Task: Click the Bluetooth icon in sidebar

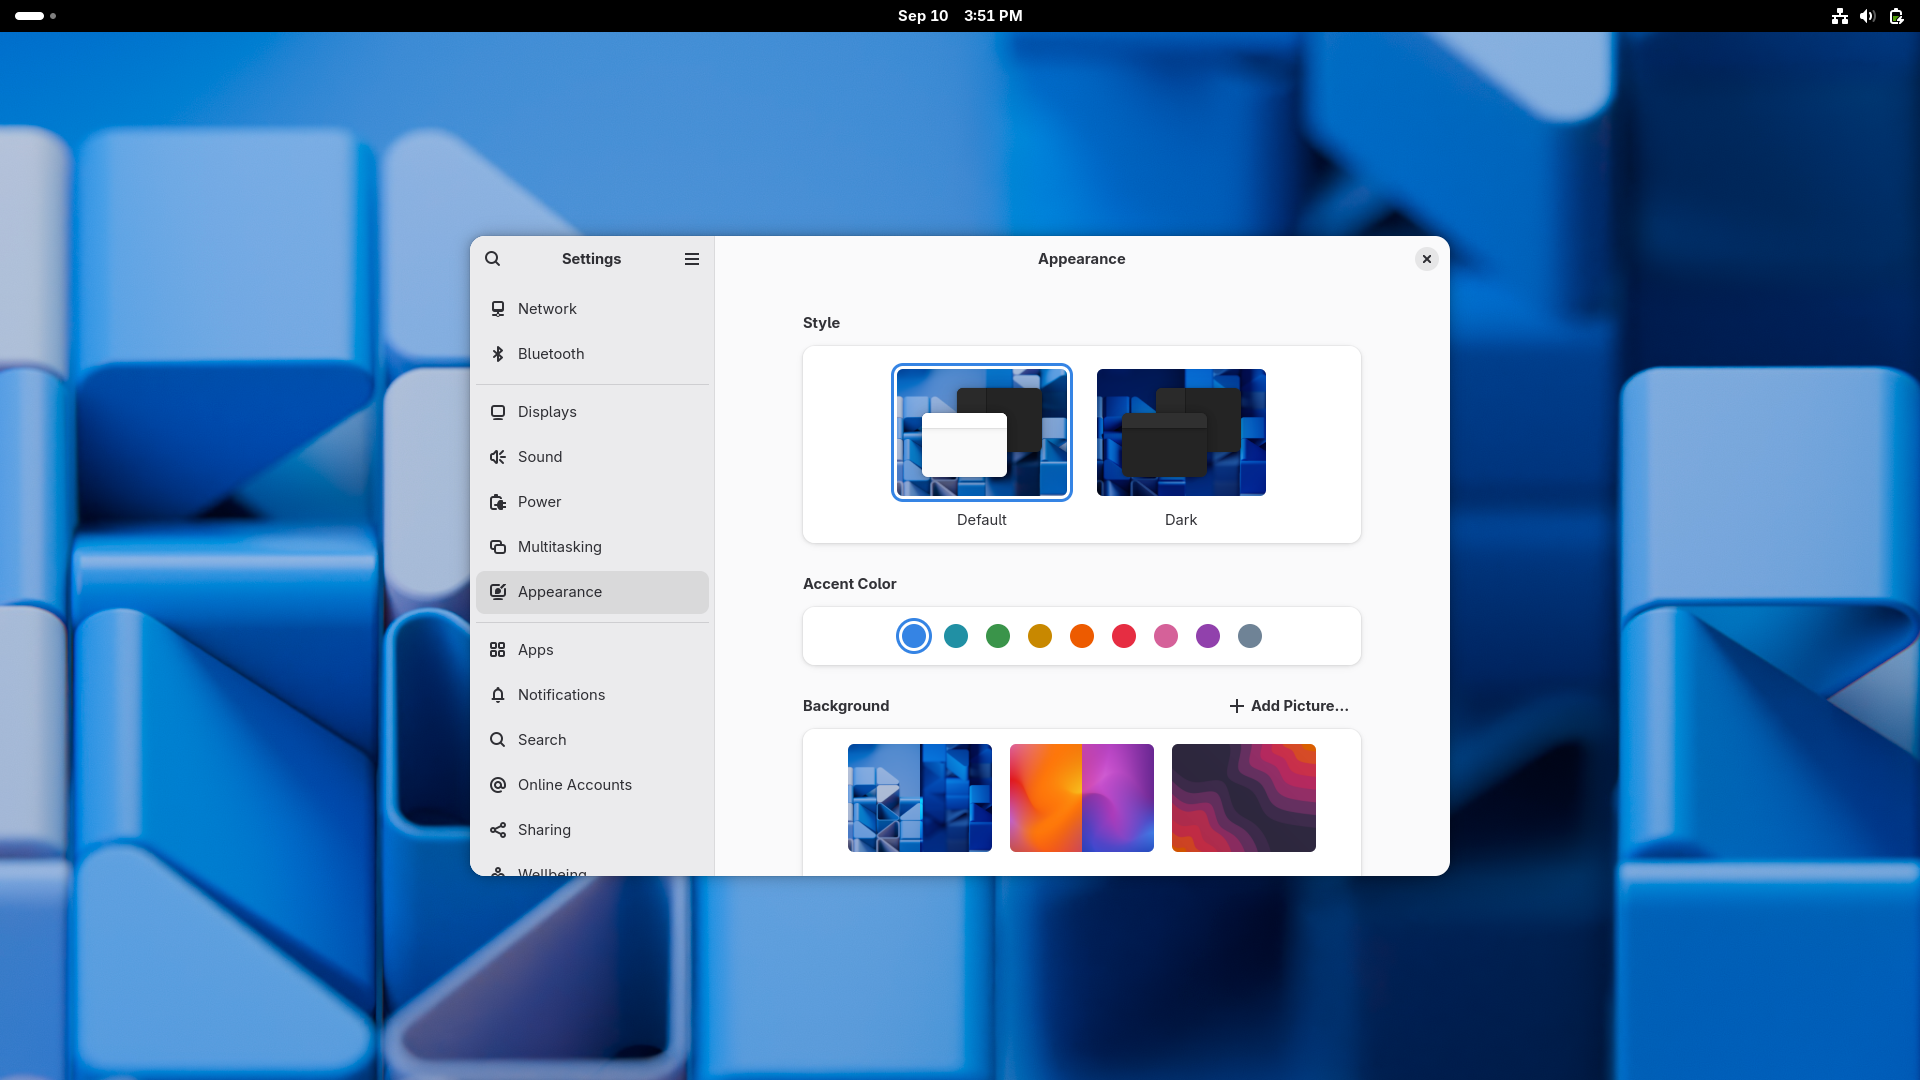Action: [498, 354]
